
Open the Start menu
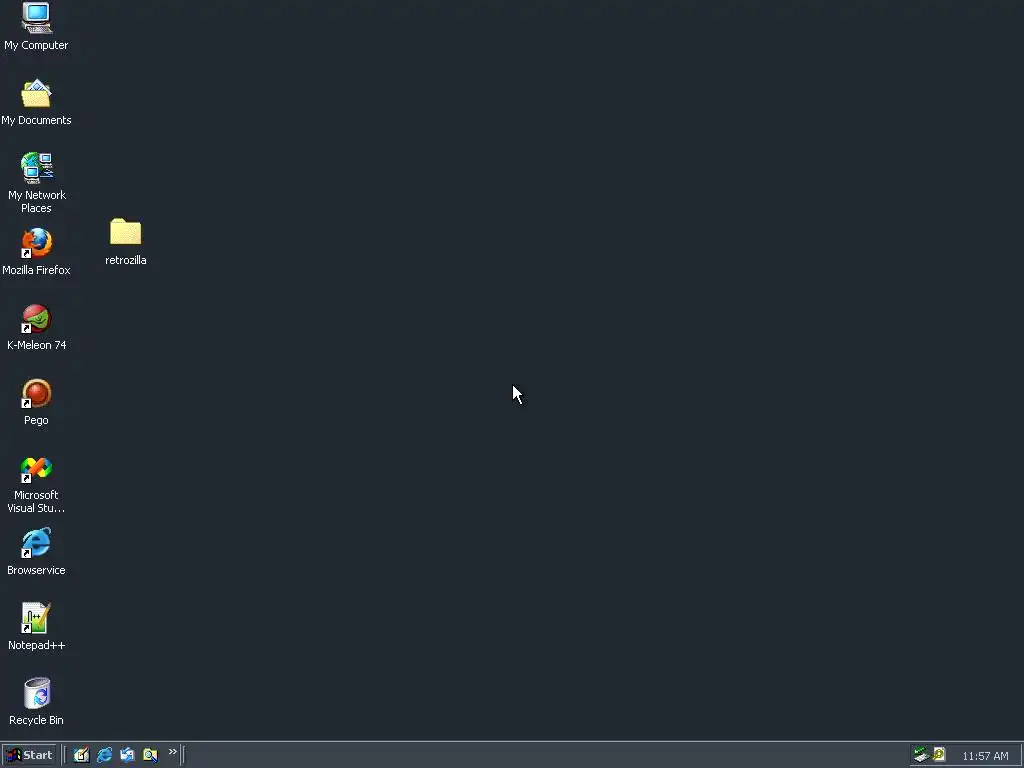click(29, 755)
